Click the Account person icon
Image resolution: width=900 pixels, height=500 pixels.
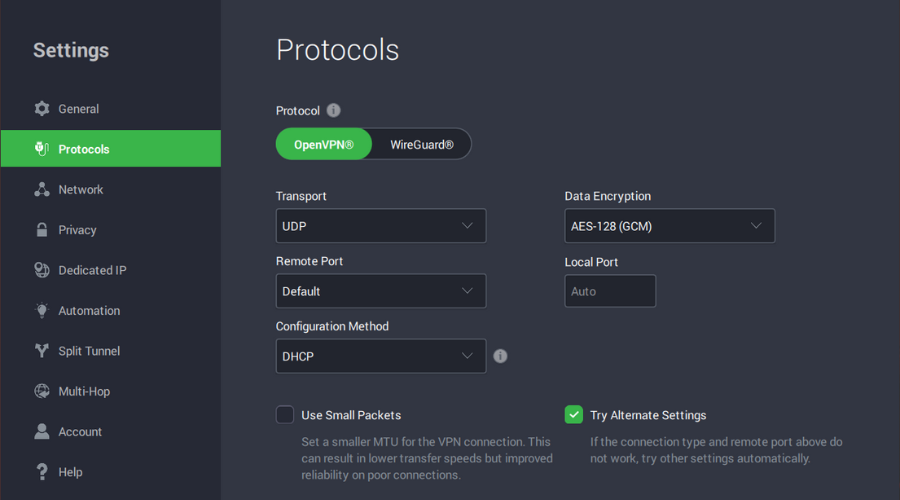(x=42, y=432)
